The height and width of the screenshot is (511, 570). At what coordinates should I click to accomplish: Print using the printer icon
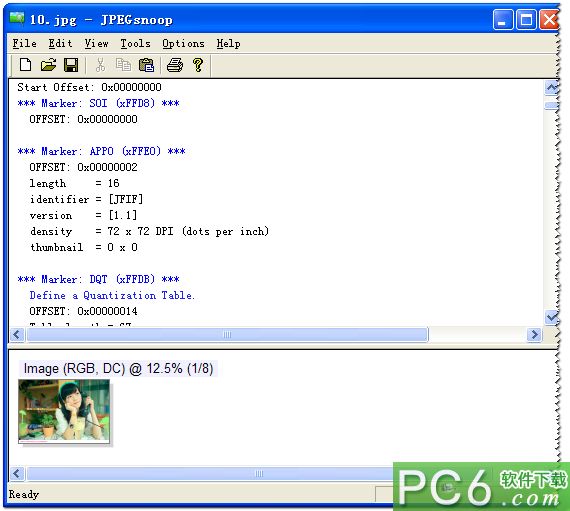click(175, 65)
